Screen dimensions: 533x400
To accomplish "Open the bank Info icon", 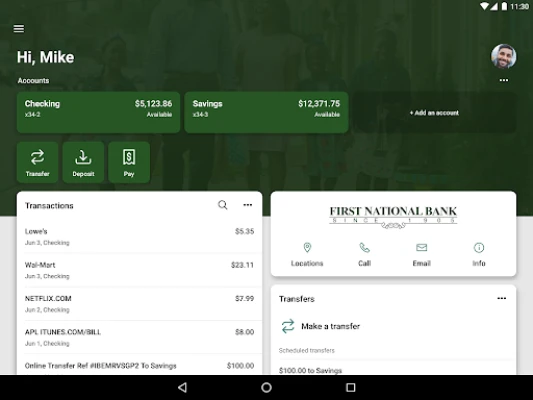I will click(479, 247).
